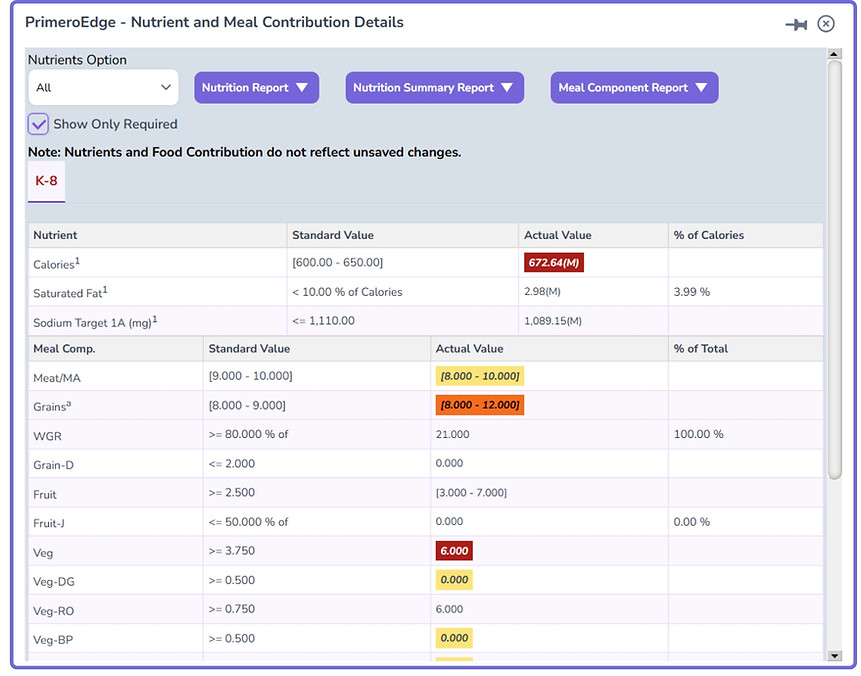
Task: Click the scrollbar down arrow
Action: pos(834,656)
